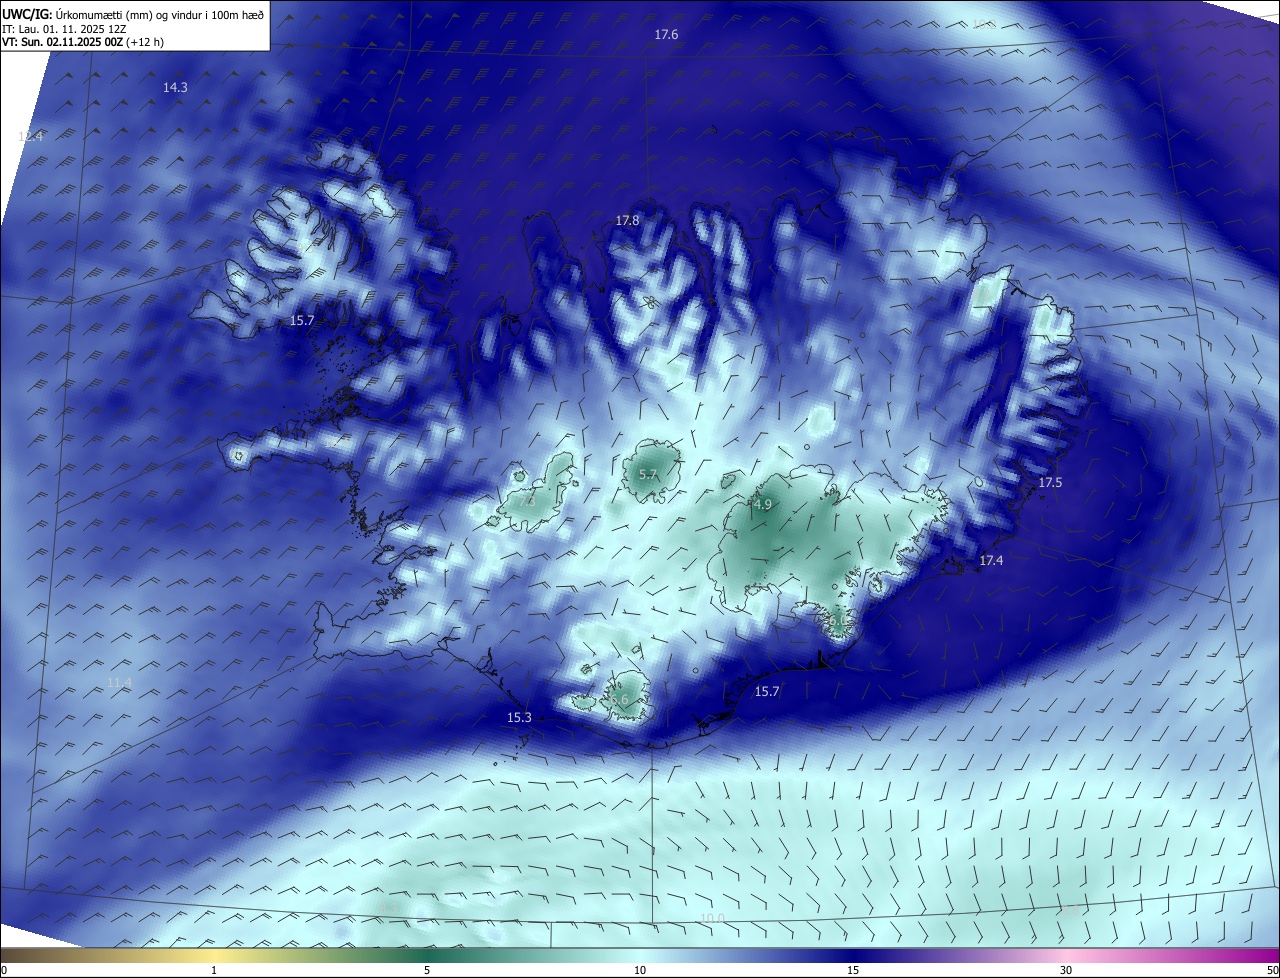The width and height of the screenshot is (1280, 978).
Task: Click the 17.4 value label
Action: pyautogui.click(x=991, y=561)
